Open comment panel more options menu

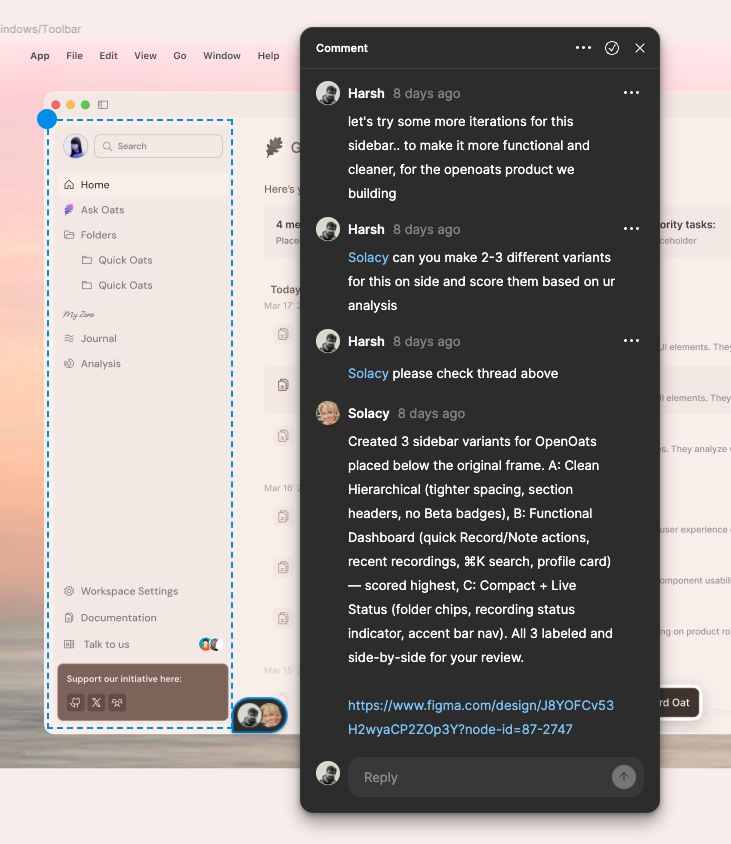coord(583,48)
